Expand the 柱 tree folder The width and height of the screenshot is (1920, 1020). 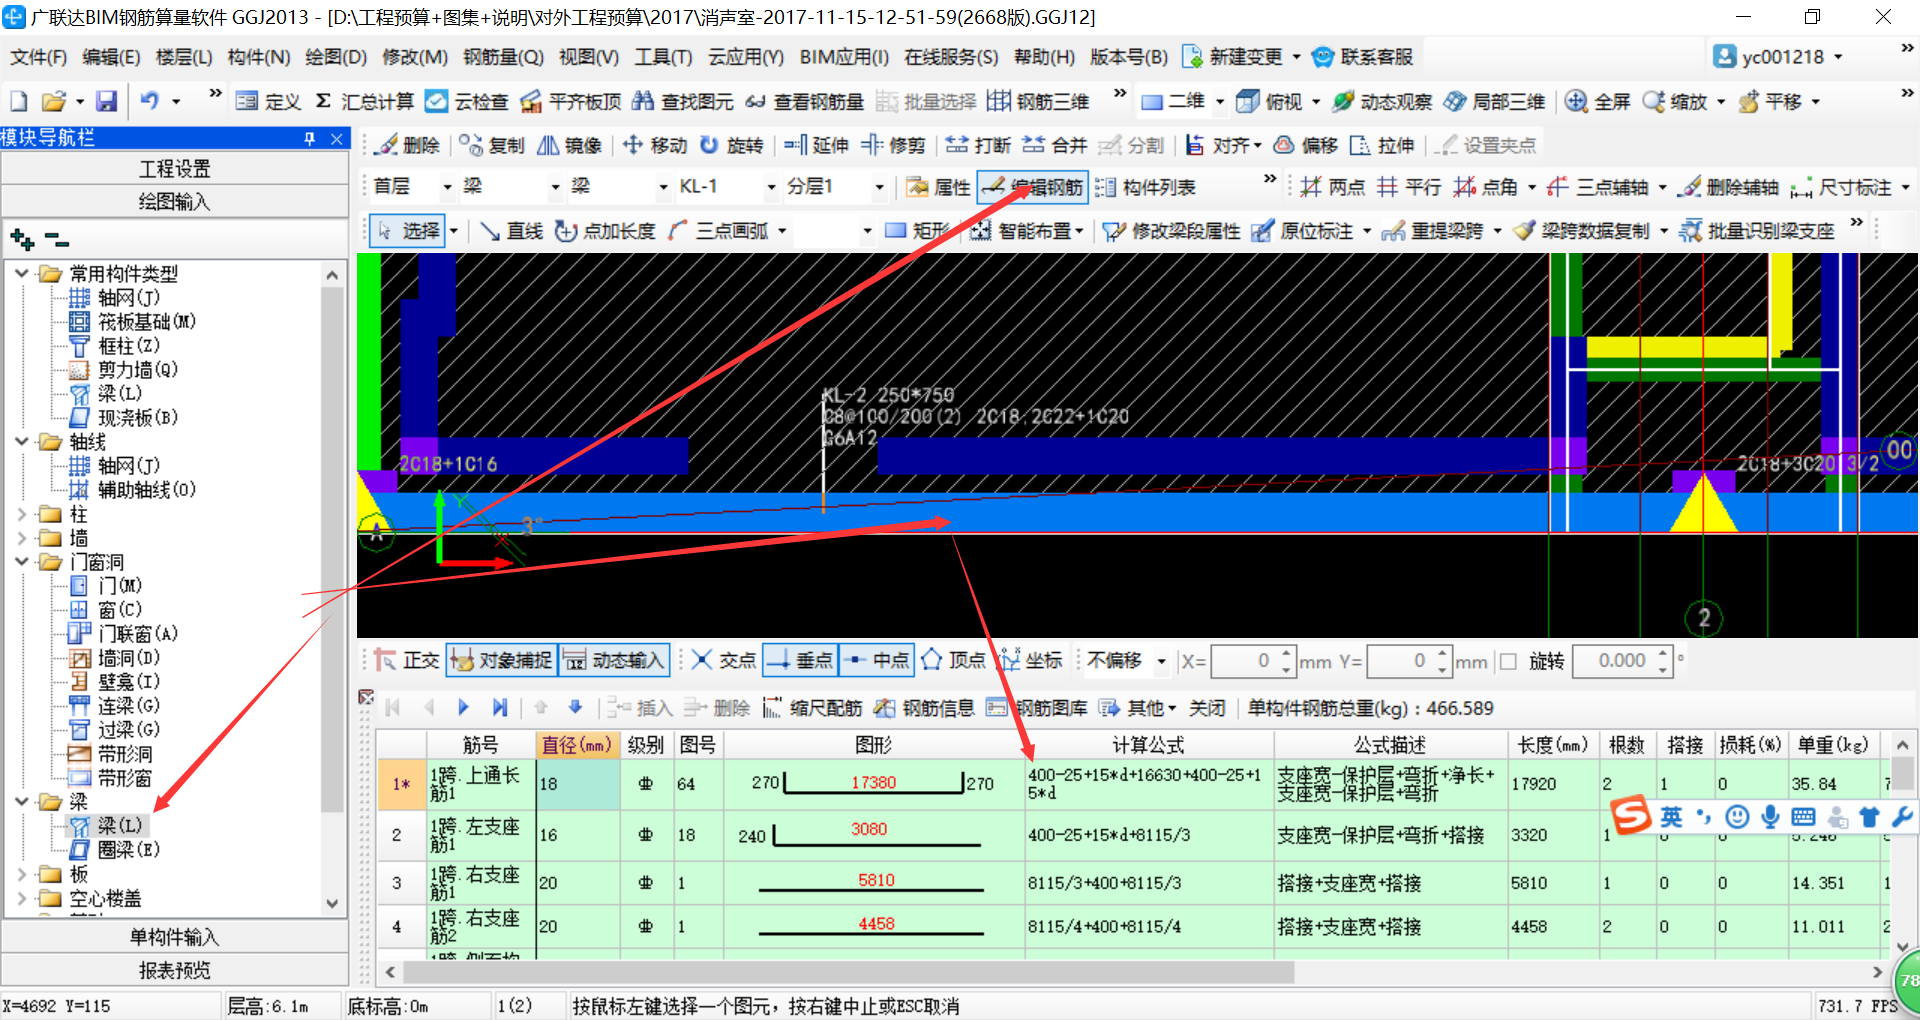pos(22,514)
